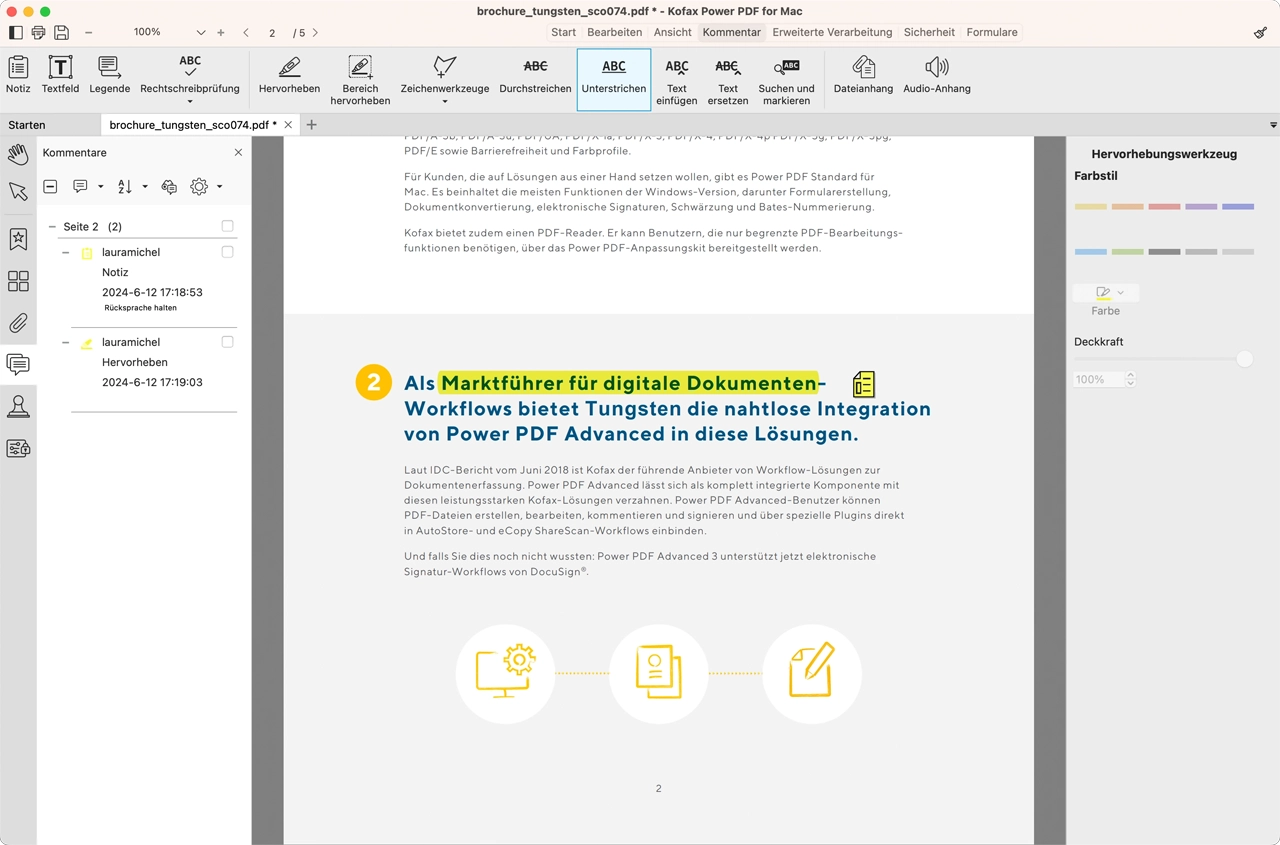Activate the Hervorheben highlighter tool

[289, 75]
